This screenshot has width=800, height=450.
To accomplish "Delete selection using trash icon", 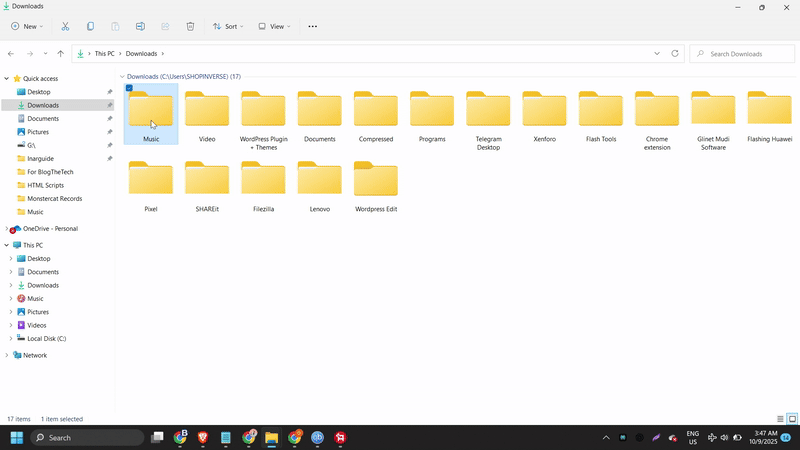I will [x=190, y=26].
